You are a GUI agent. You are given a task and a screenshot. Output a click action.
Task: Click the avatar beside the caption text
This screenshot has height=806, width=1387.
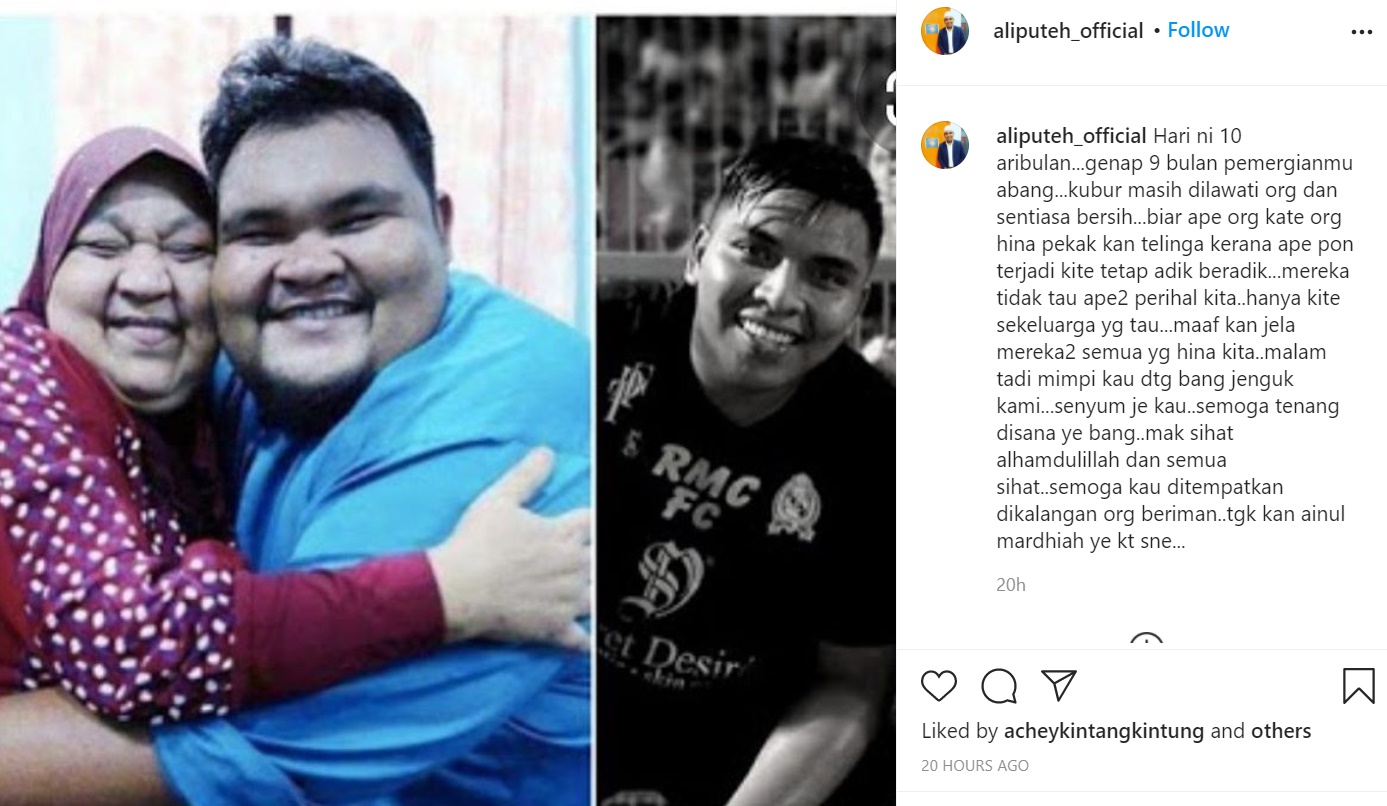[945, 145]
